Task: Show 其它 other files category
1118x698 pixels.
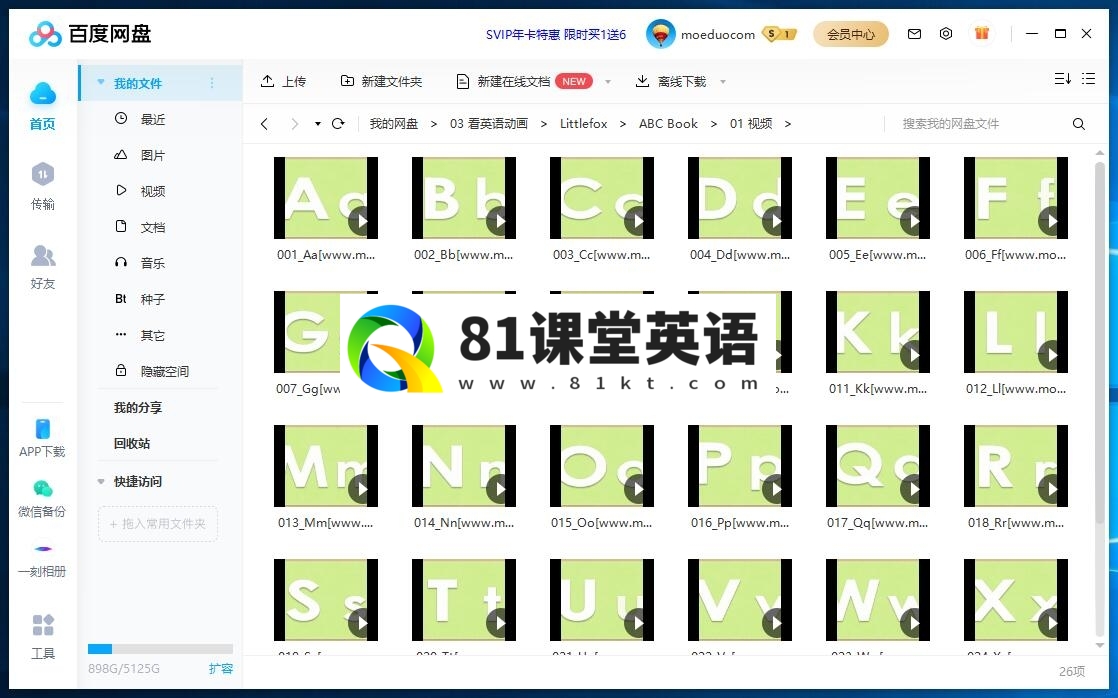Action: tap(140, 335)
